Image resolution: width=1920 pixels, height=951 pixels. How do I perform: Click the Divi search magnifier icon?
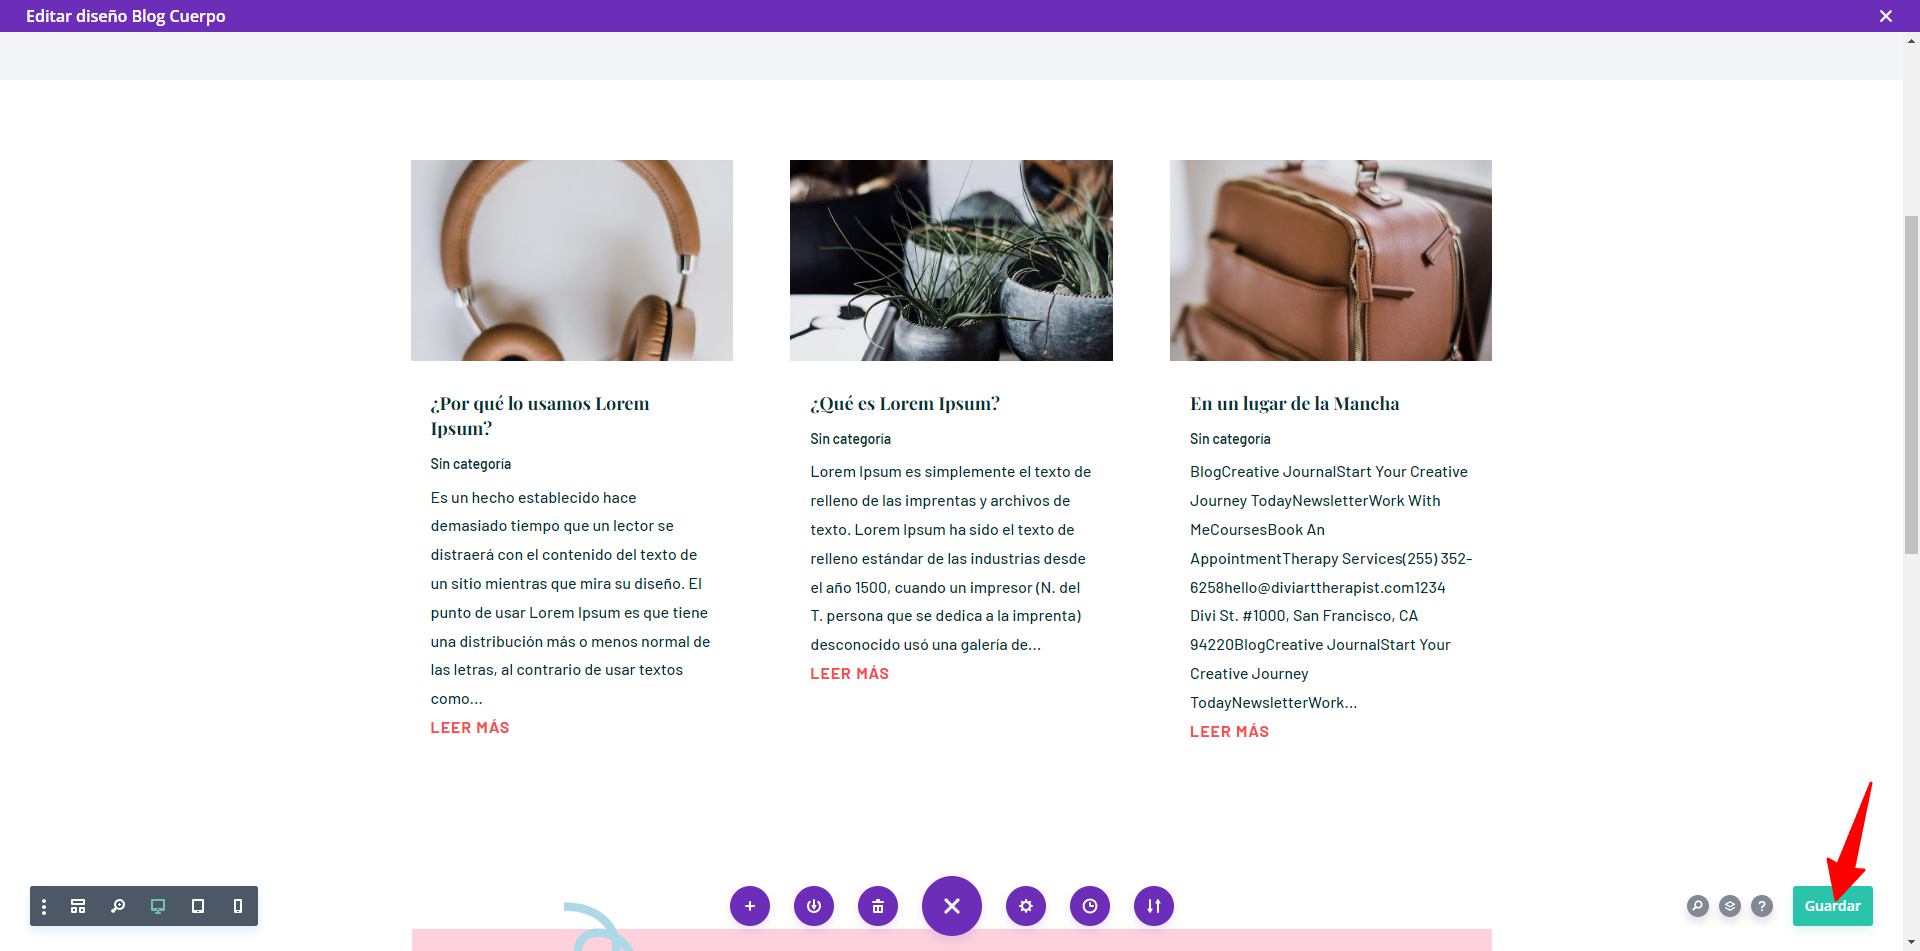pyautogui.click(x=1698, y=906)
